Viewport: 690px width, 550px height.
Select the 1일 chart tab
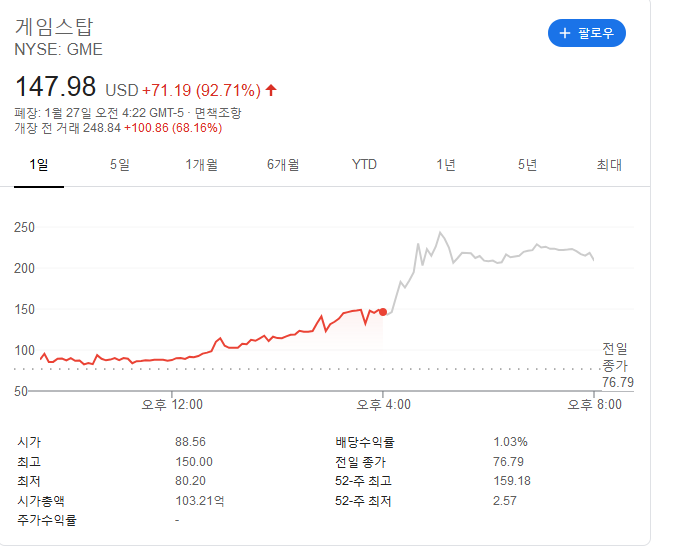(x=40, y=165)
